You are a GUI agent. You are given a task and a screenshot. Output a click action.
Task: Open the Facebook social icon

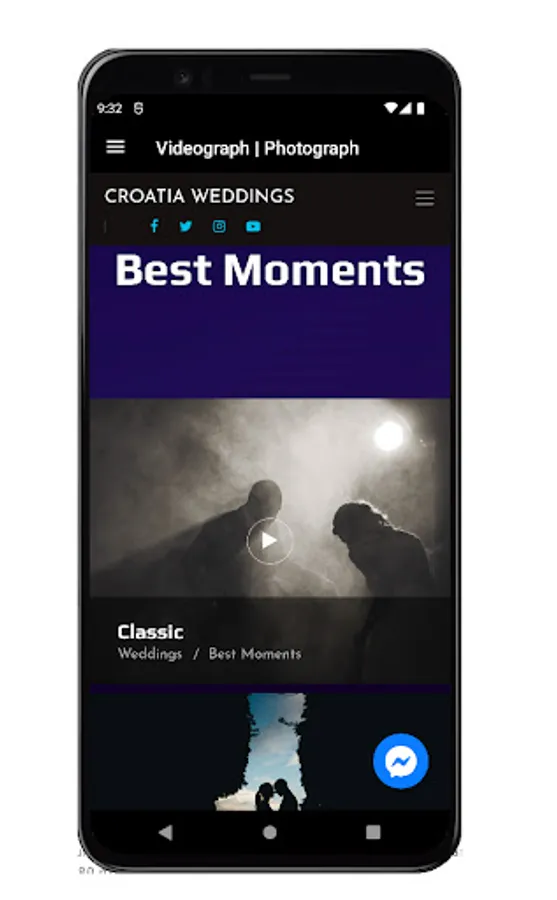154,226
